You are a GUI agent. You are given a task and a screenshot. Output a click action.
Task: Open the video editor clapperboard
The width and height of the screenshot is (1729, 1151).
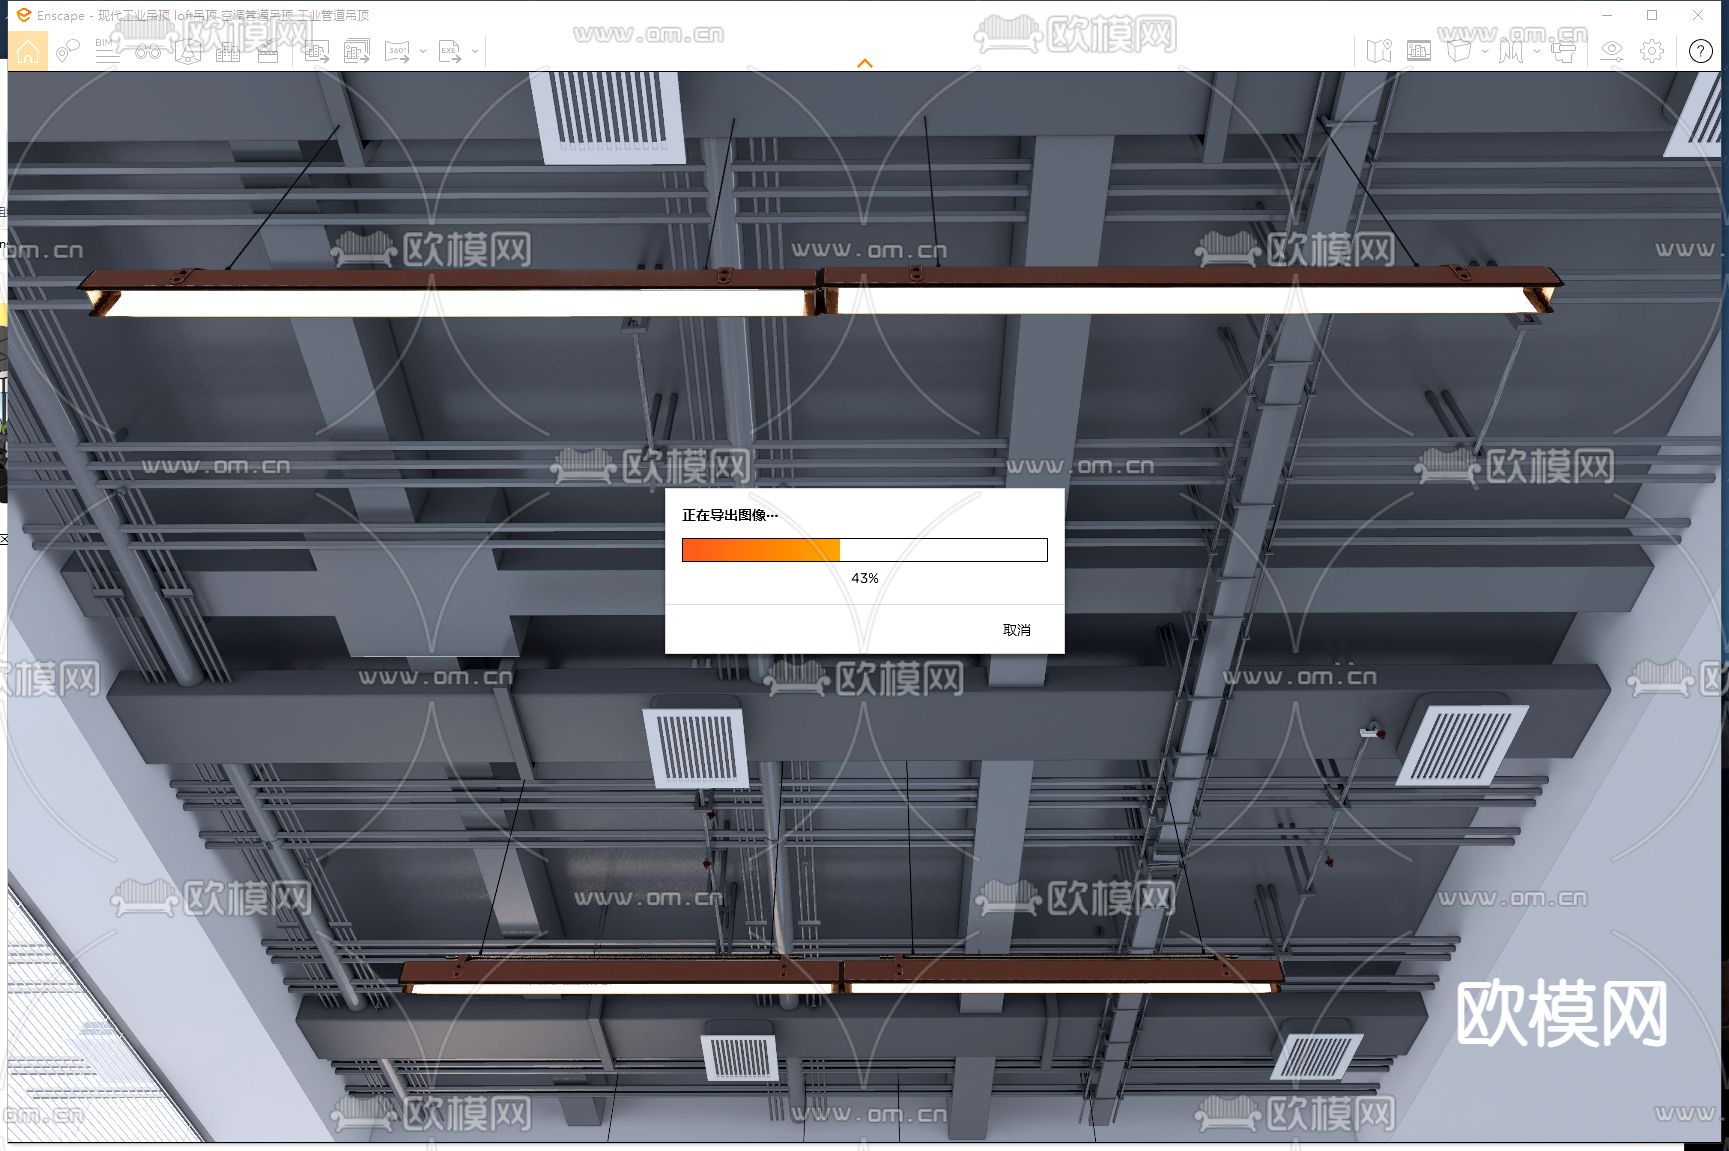[268, 51]
